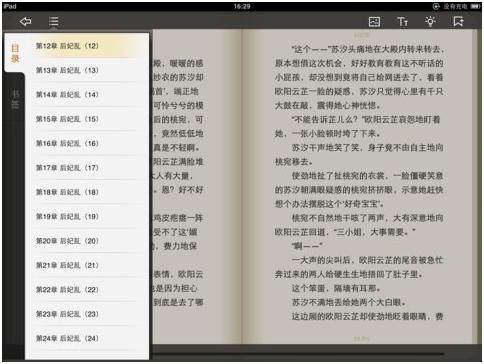484x364 pixels.
Task: Select chapter 第15章 后妃乱 (15)
Action: coord(87,119)
